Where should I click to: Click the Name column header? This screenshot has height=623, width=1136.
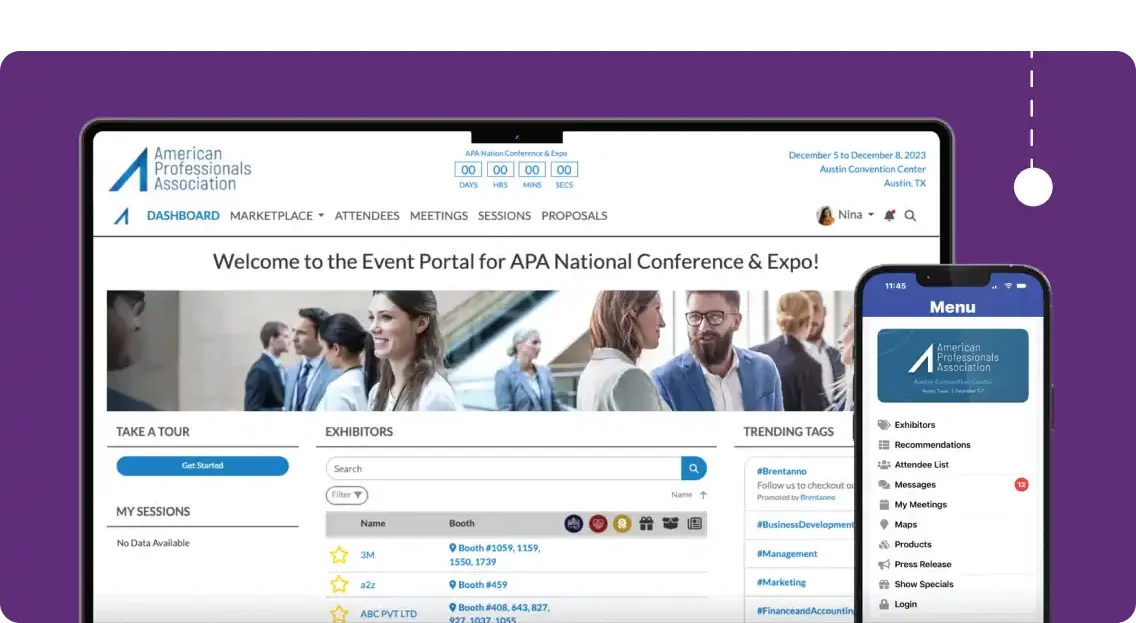tap(372, 523)
